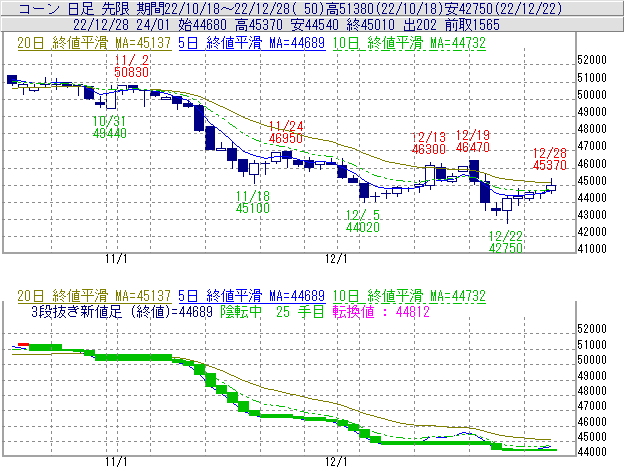Click the 高45370 value in second header row

[259, 25]
